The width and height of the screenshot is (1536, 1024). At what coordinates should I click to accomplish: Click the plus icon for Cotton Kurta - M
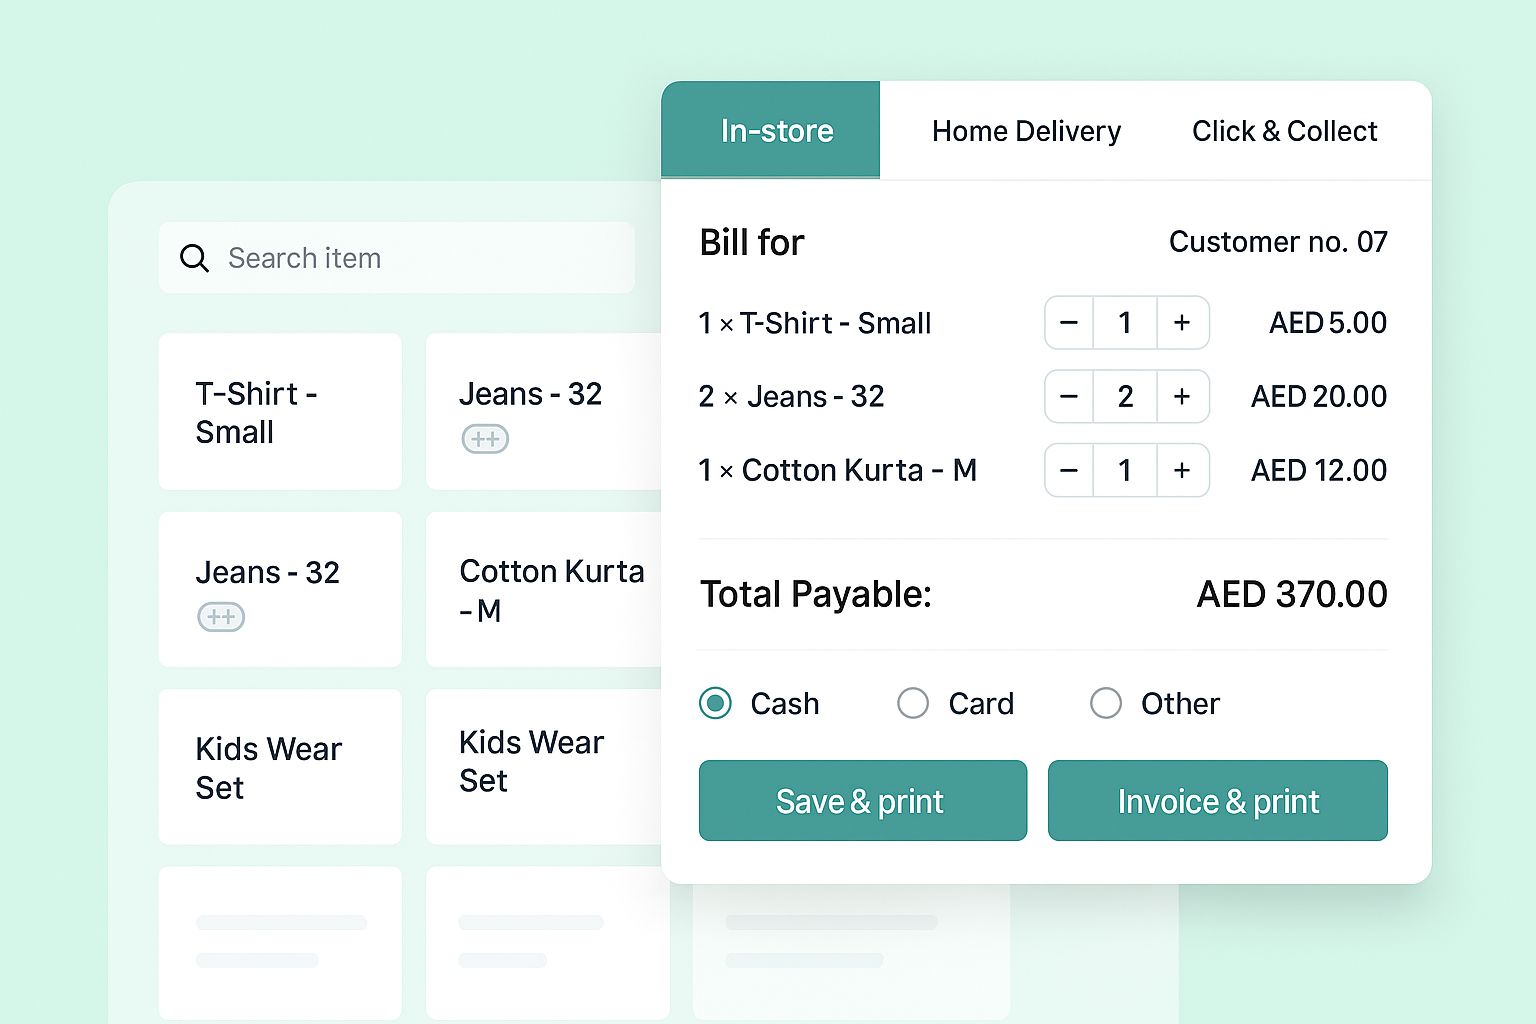pyautogui.click(x=1182, y=470)
